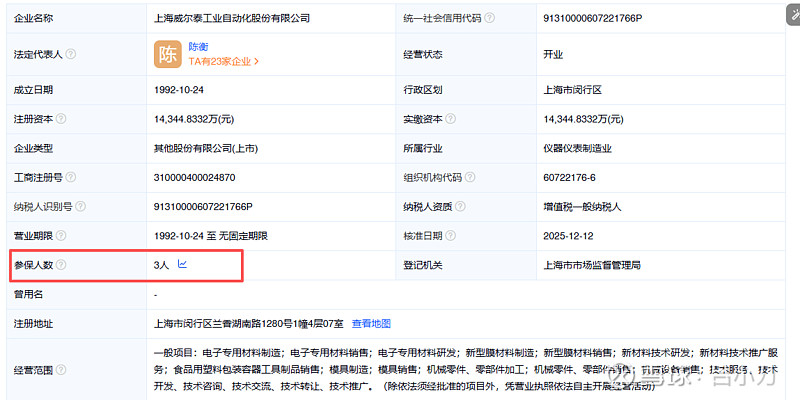Click the 企业类型 label cell
Image resolution: width=800 pixels, height=400 pixels.
coord(77,148)
